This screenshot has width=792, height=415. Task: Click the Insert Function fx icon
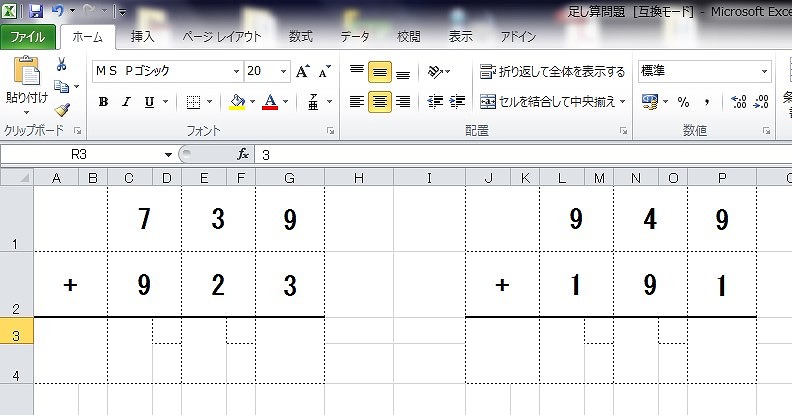coord(243,155)
